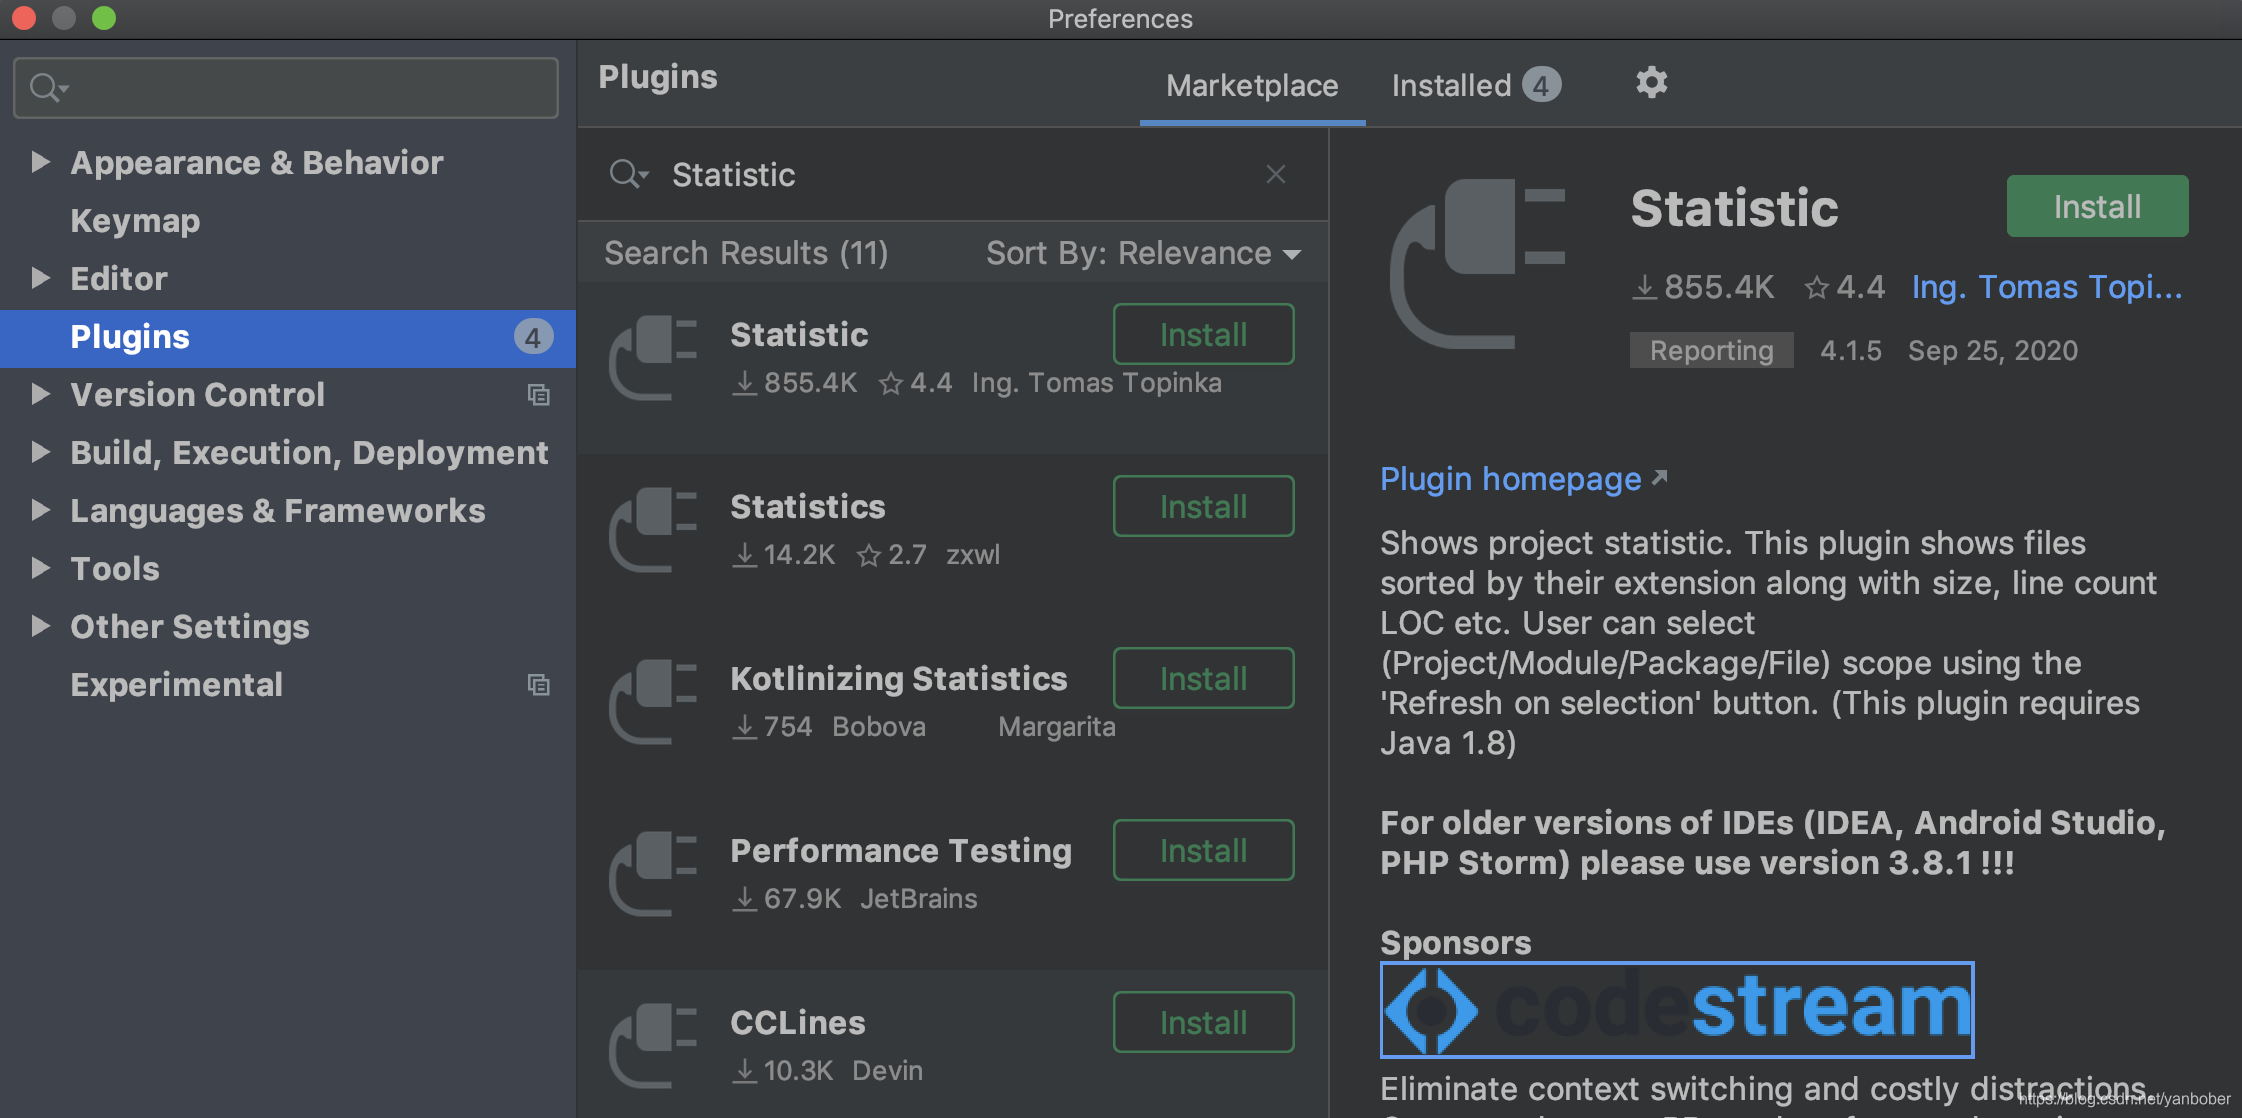Select the Kotlinizing Statistics plugin icon
This screenshot has width=2242, height=1118.
pyautogui.click(x=654, y=701)
